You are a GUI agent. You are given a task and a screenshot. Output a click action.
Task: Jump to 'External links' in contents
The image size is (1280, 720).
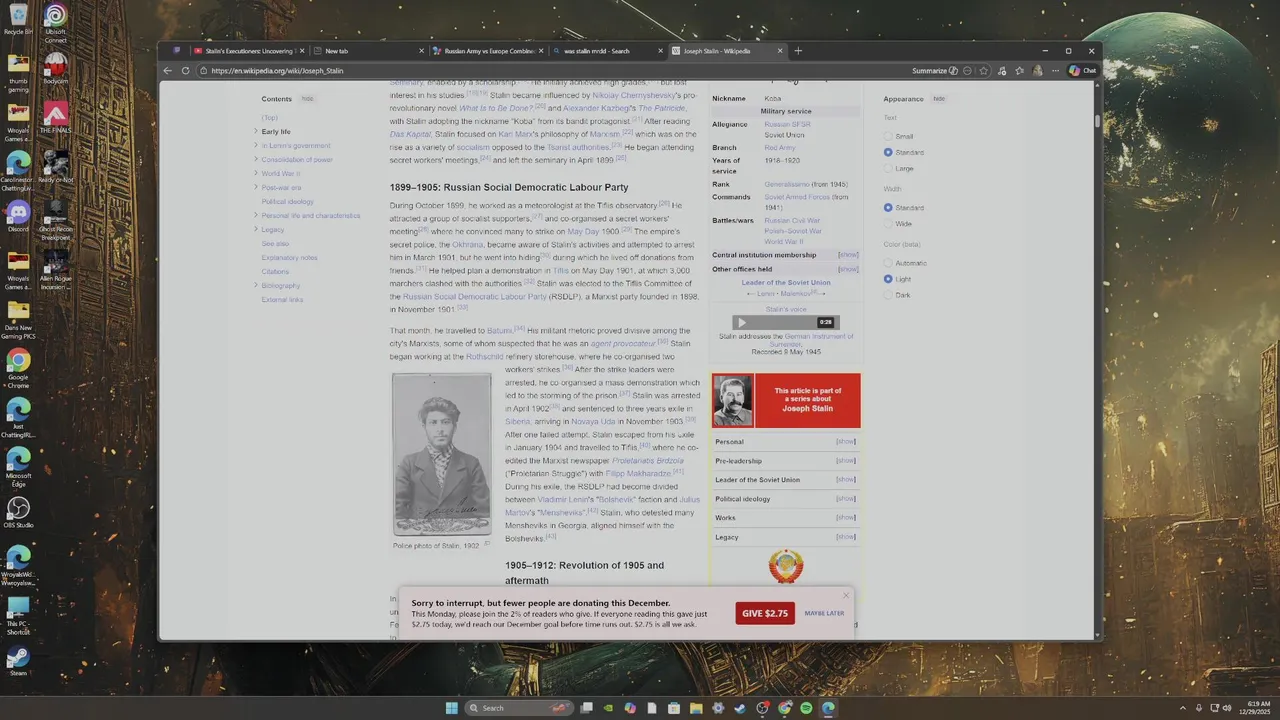pos(282,299)
